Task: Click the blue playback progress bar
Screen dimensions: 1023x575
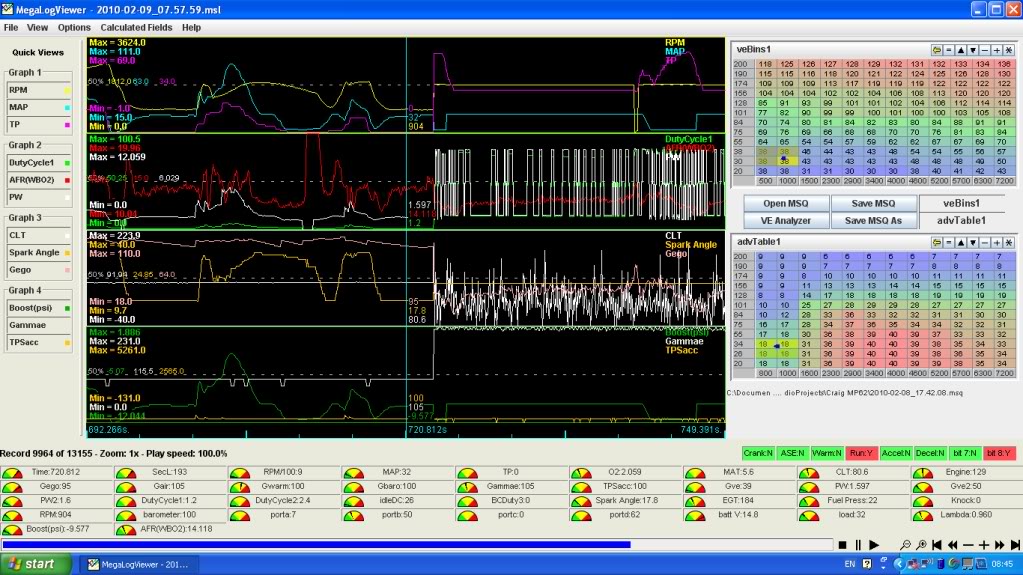Action: (x=316, y=545)
